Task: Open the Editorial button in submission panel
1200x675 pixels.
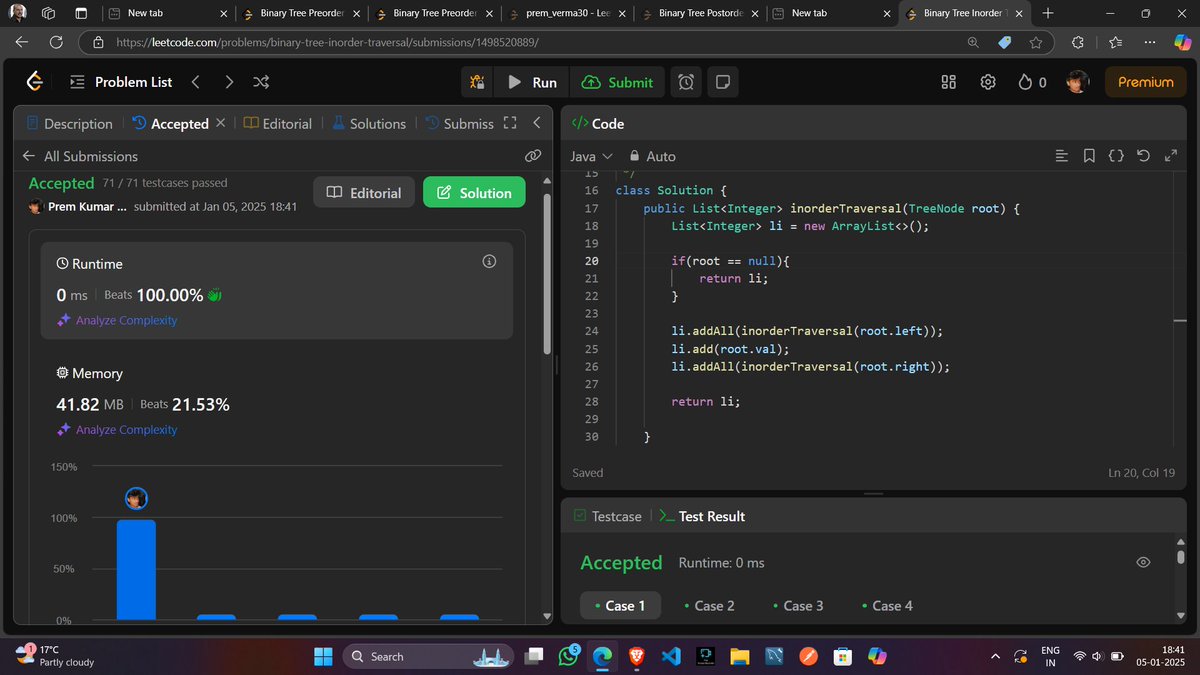Action: (x=364, y=192)
